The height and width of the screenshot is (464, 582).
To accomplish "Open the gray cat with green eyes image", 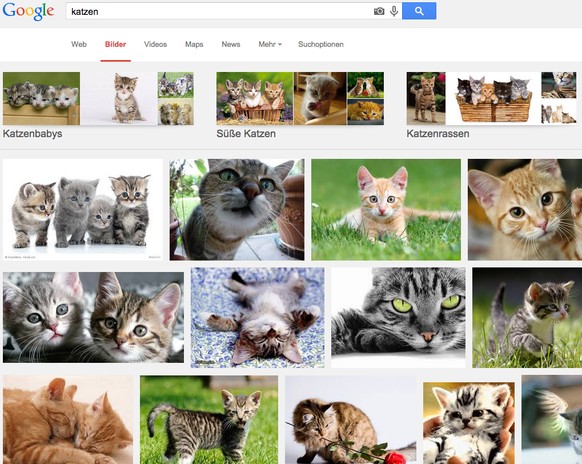I will click(x=398, y=318).
